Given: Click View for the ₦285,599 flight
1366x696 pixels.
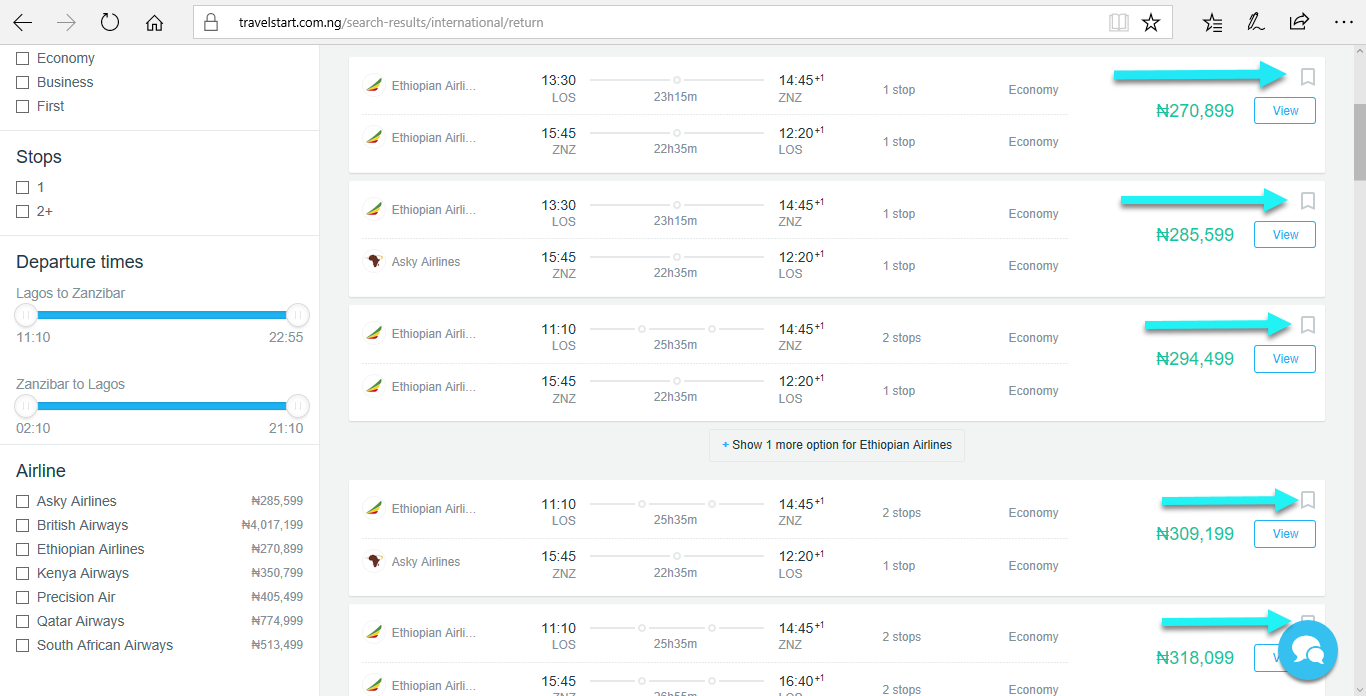Looking at the screenshot, I should point(1285,235).
